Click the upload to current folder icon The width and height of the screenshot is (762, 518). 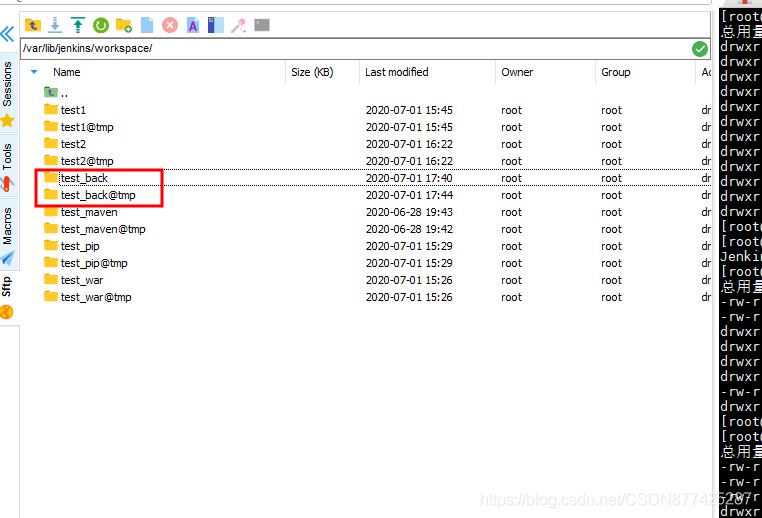(78, 25)
